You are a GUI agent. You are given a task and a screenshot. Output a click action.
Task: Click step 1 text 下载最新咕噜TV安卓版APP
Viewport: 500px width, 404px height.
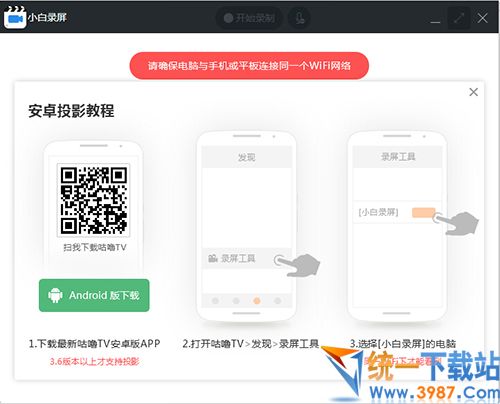[x=94, y=344]
